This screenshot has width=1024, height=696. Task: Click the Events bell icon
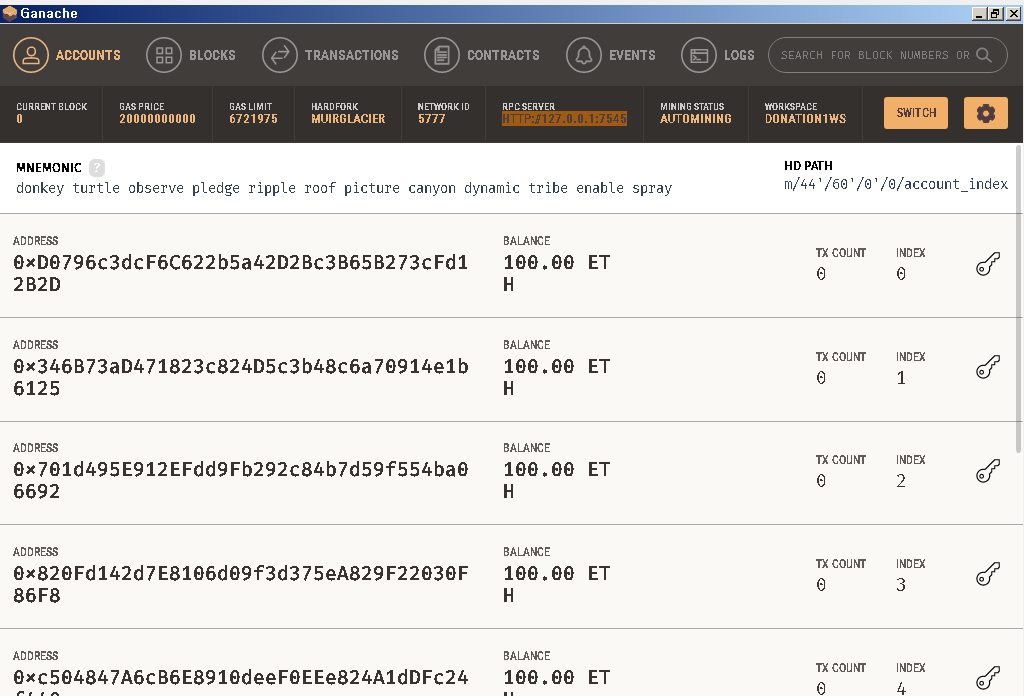584,55
